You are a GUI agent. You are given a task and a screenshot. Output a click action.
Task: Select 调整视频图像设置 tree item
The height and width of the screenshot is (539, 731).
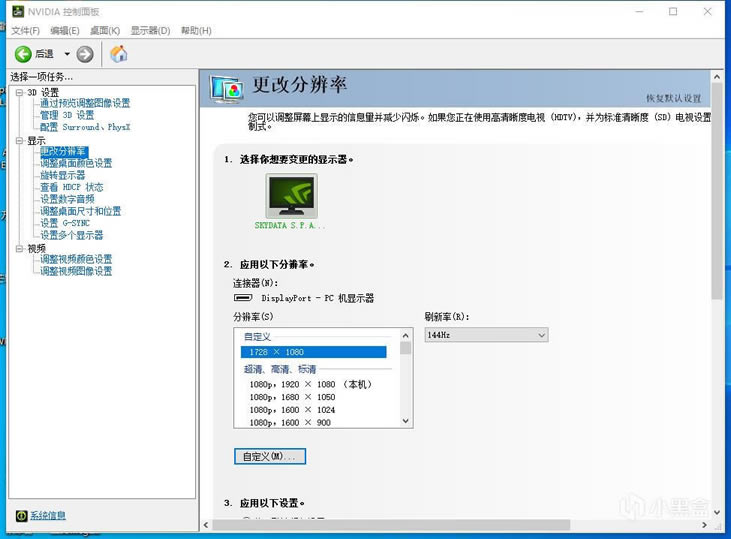click(76, 271)
